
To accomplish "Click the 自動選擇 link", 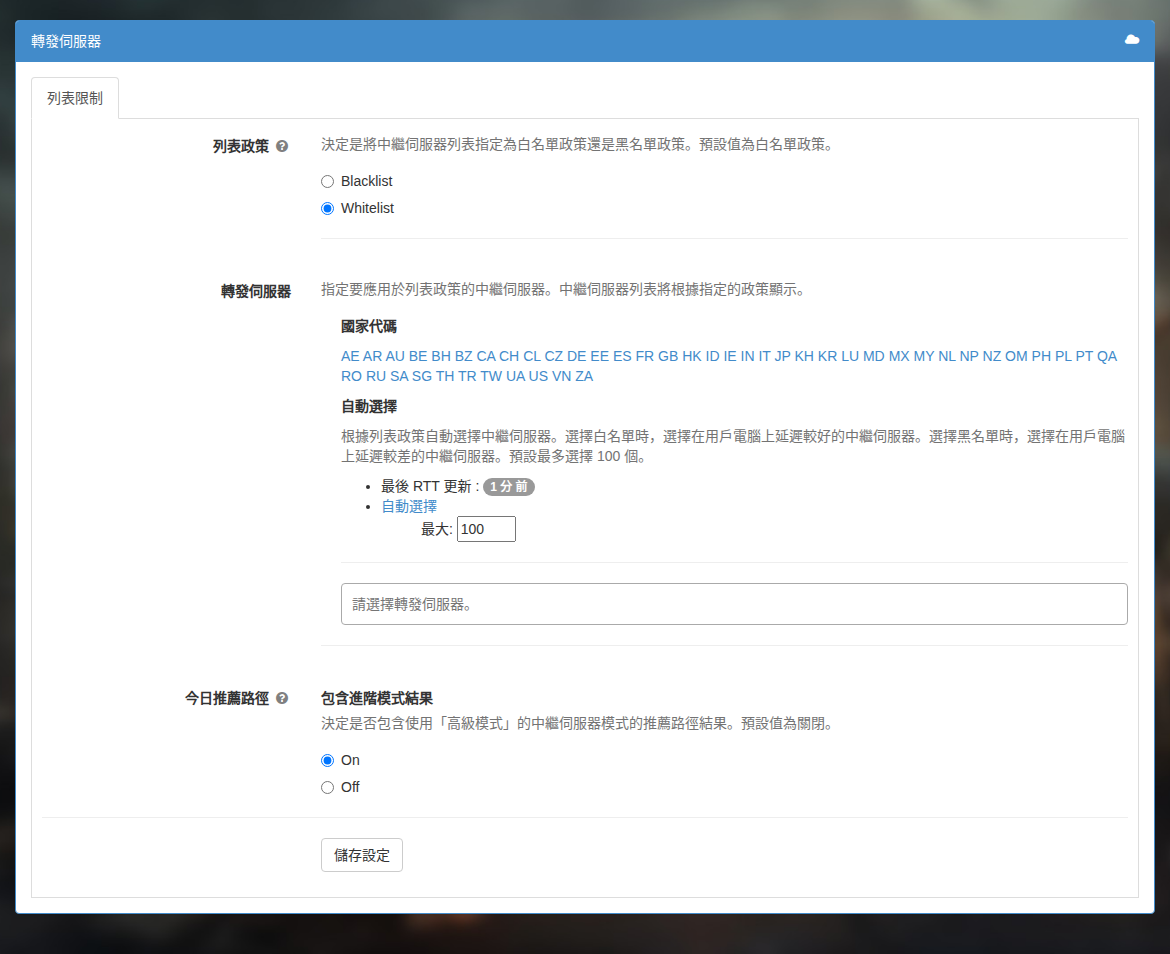I will 409,506.
